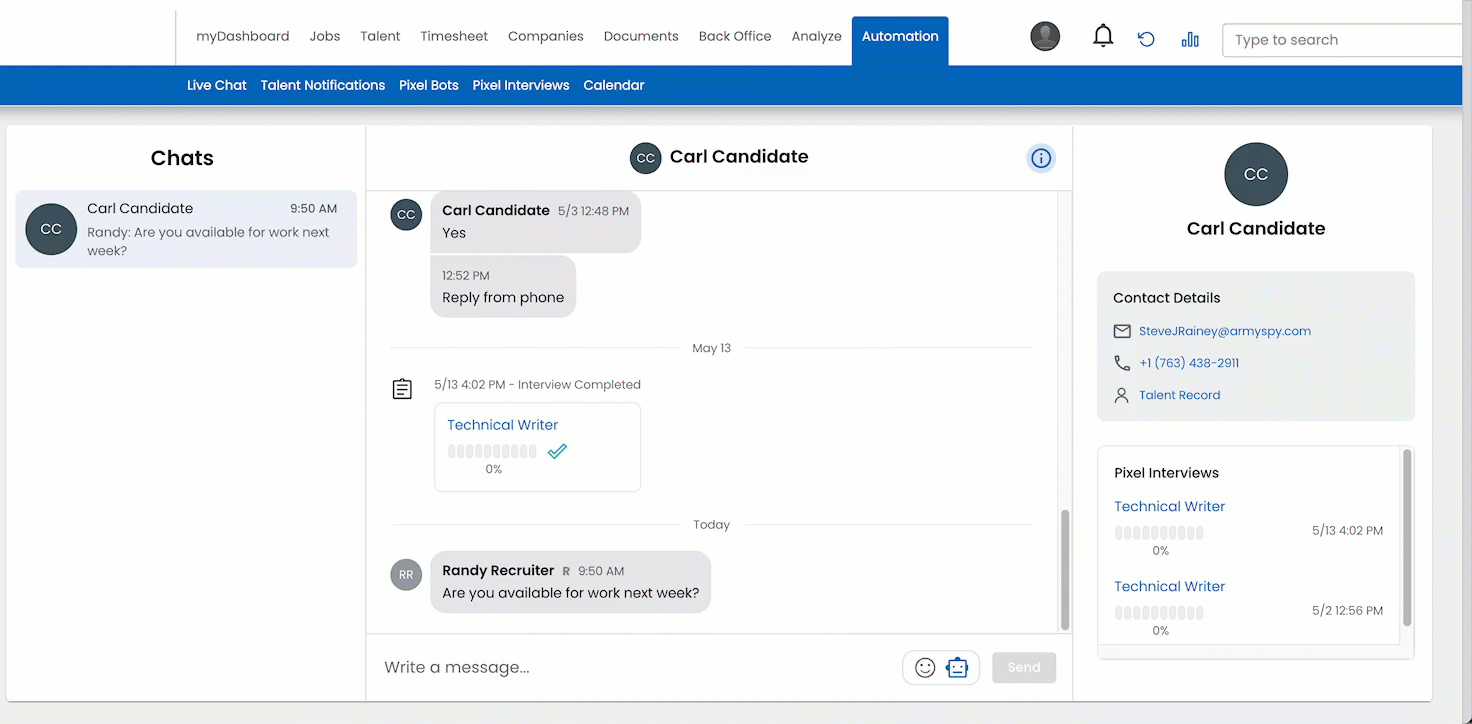This screenshot has height=724, width=1472.
Task: Click the 'Interview Completed' status text
Action: click(579, 384)
